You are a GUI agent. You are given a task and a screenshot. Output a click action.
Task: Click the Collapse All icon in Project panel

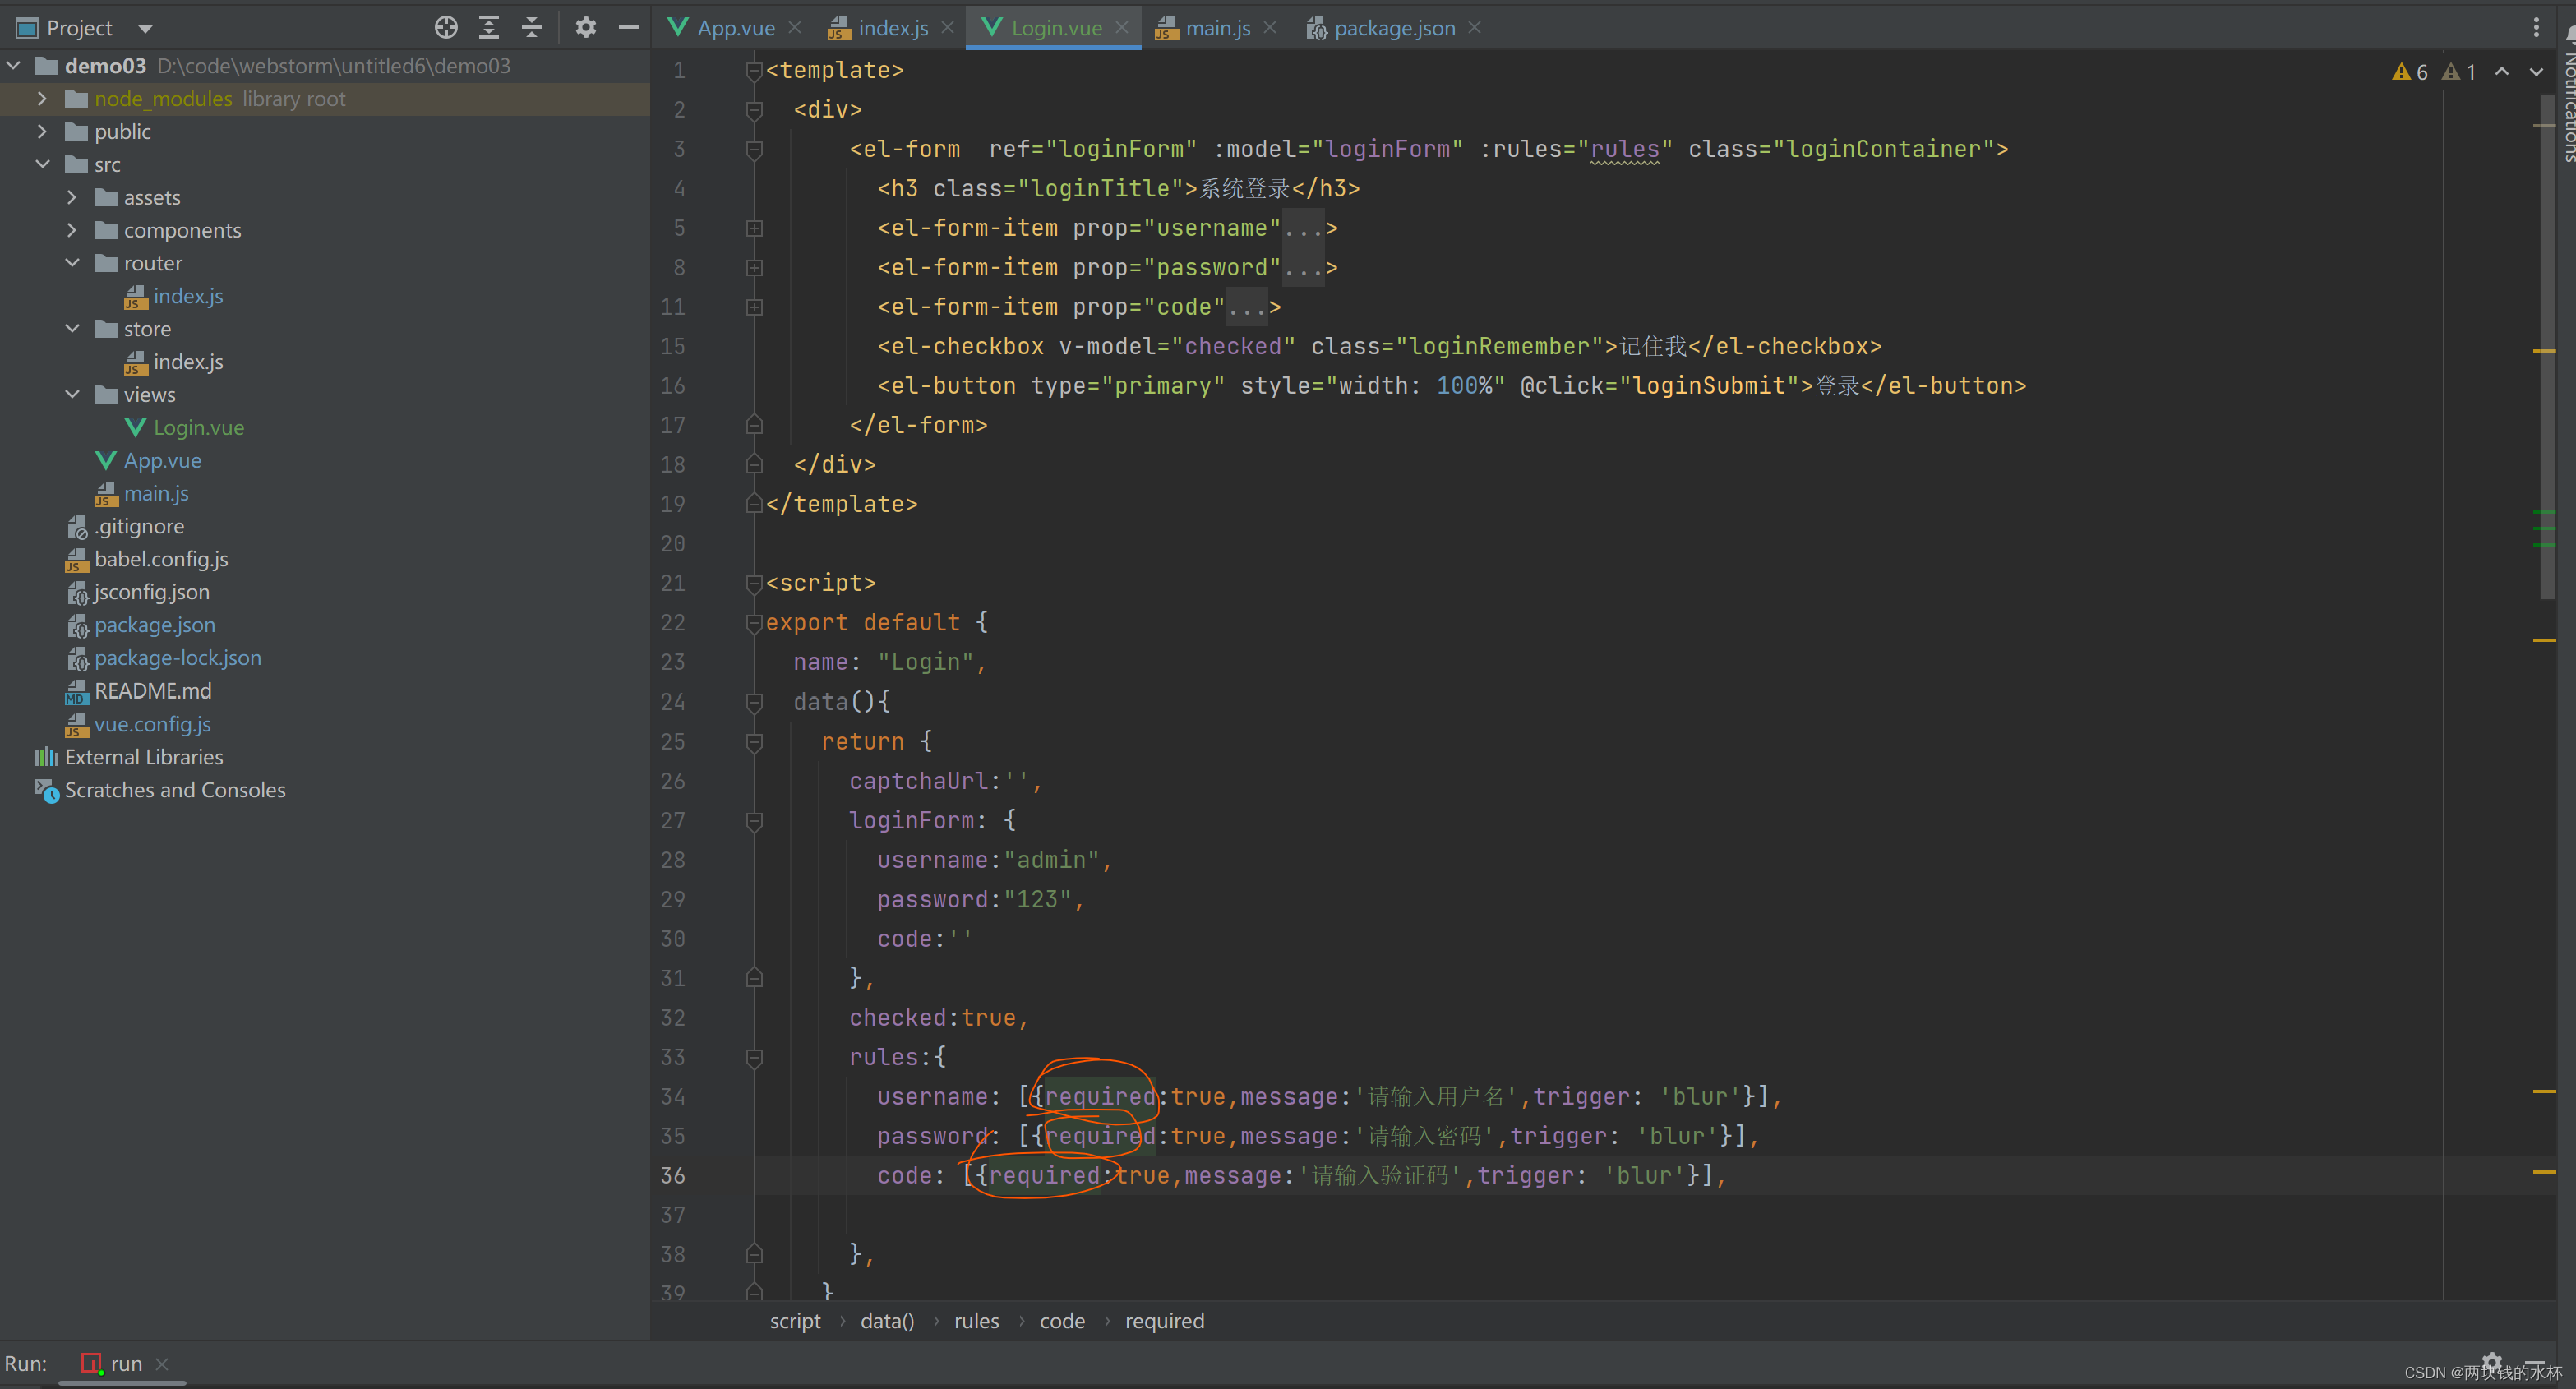[532, 28]
